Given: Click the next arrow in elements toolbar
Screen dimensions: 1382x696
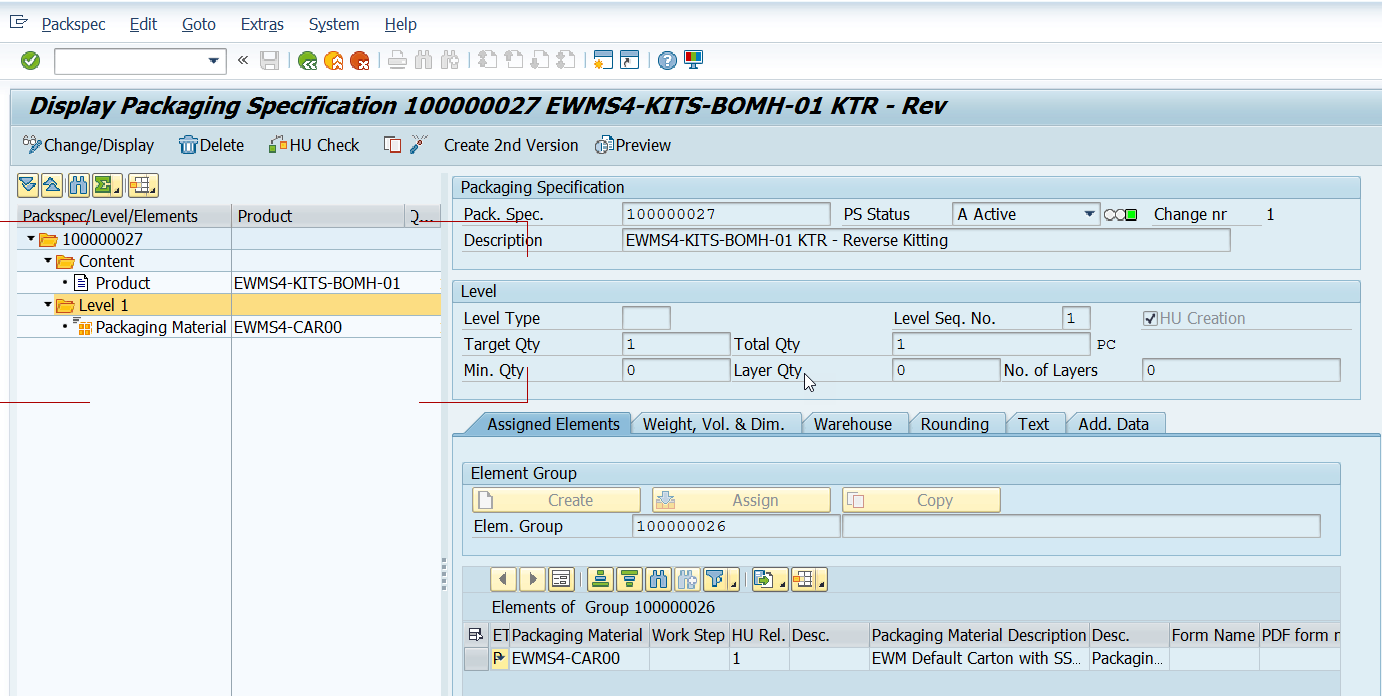Looking at the screenshot, I should [x=533, y=579].
